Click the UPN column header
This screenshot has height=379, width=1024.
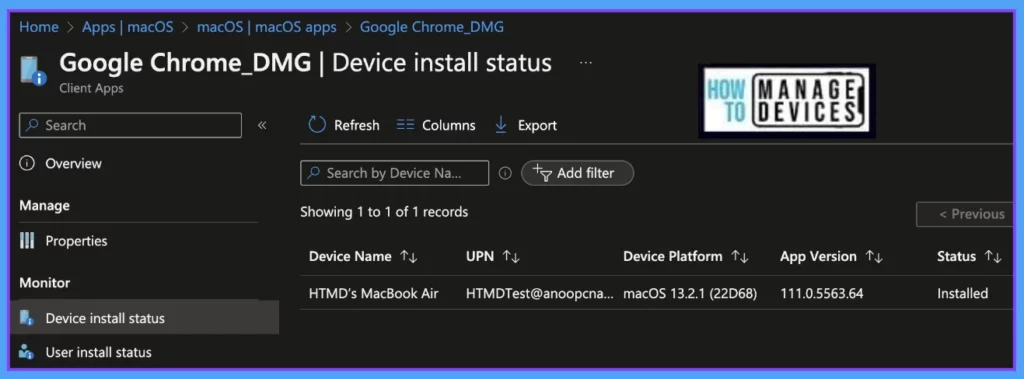[x=480, y=257]
